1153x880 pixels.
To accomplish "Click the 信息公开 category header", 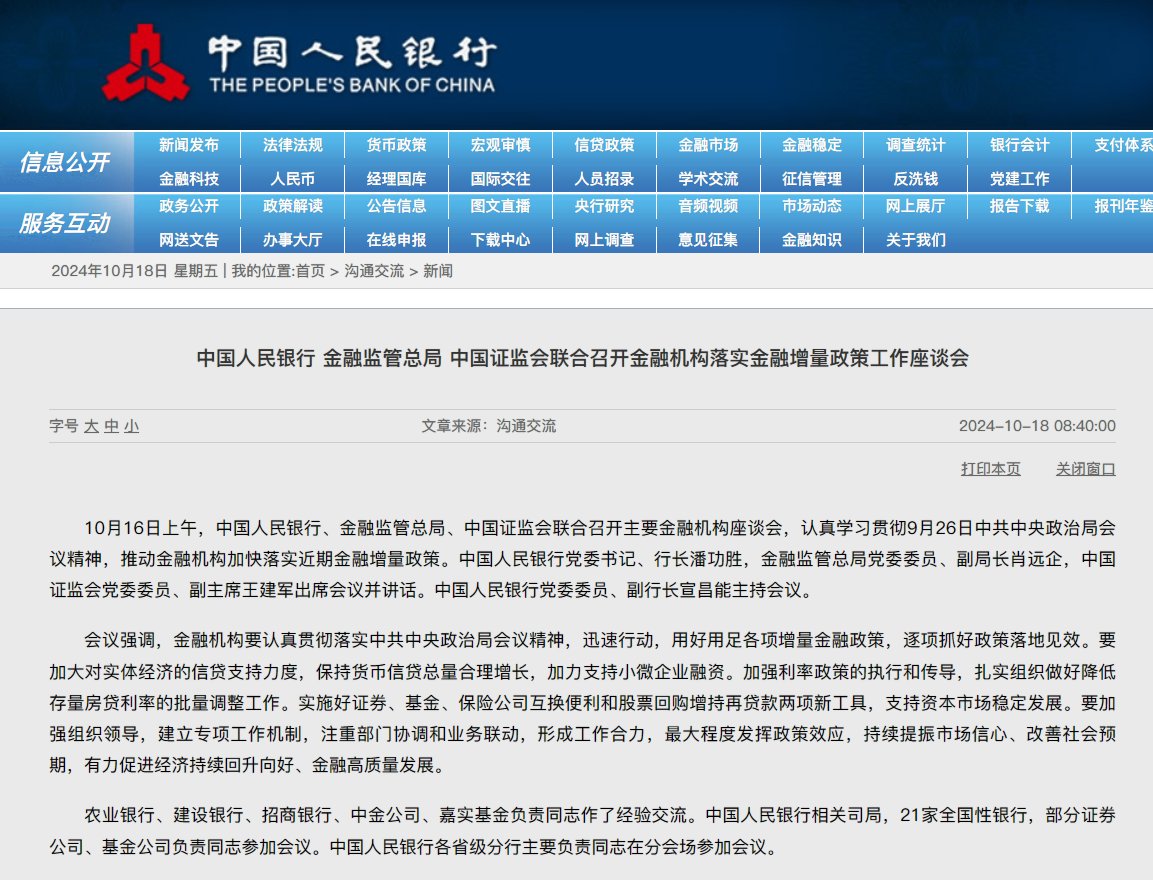I will tap(65, 162).
